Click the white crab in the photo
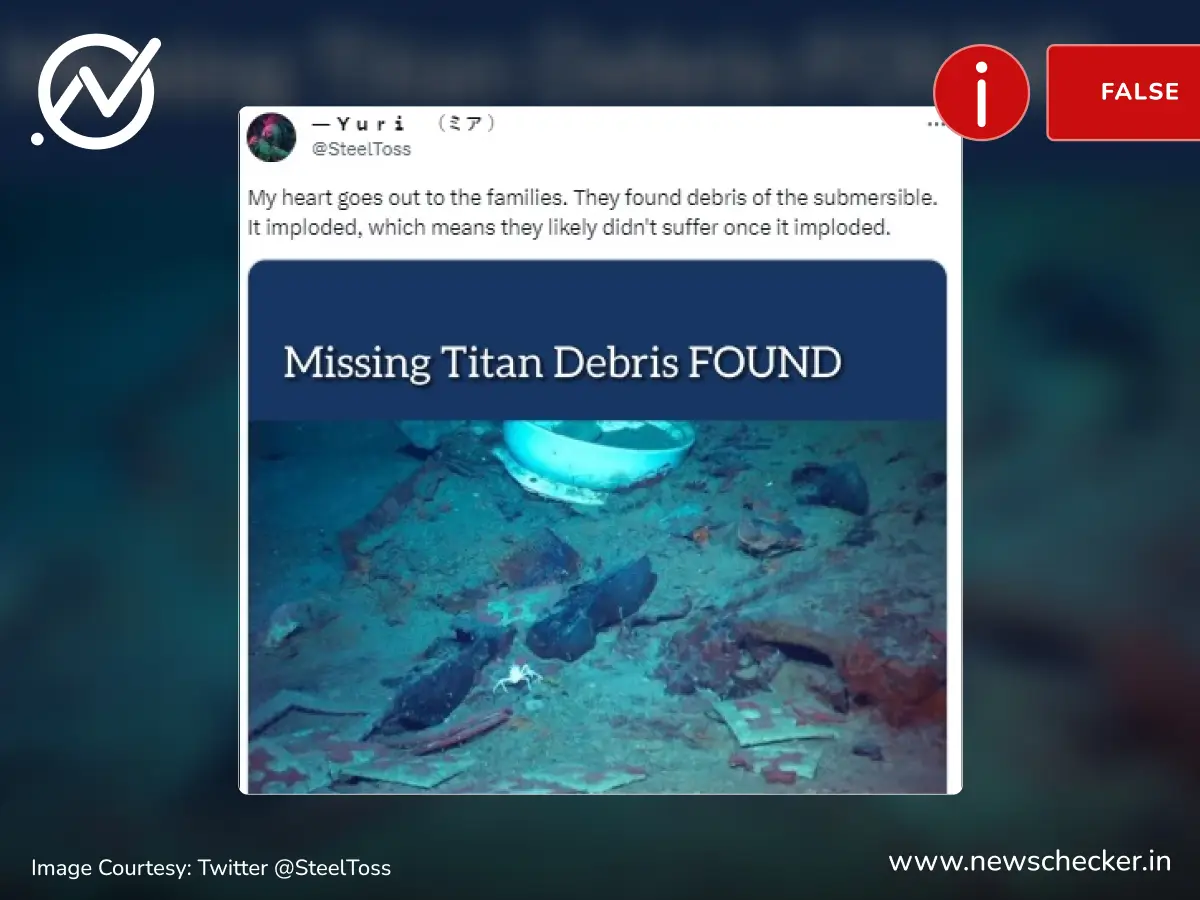The height and width of the screenshot is (900, 1200). coord(517,678)
